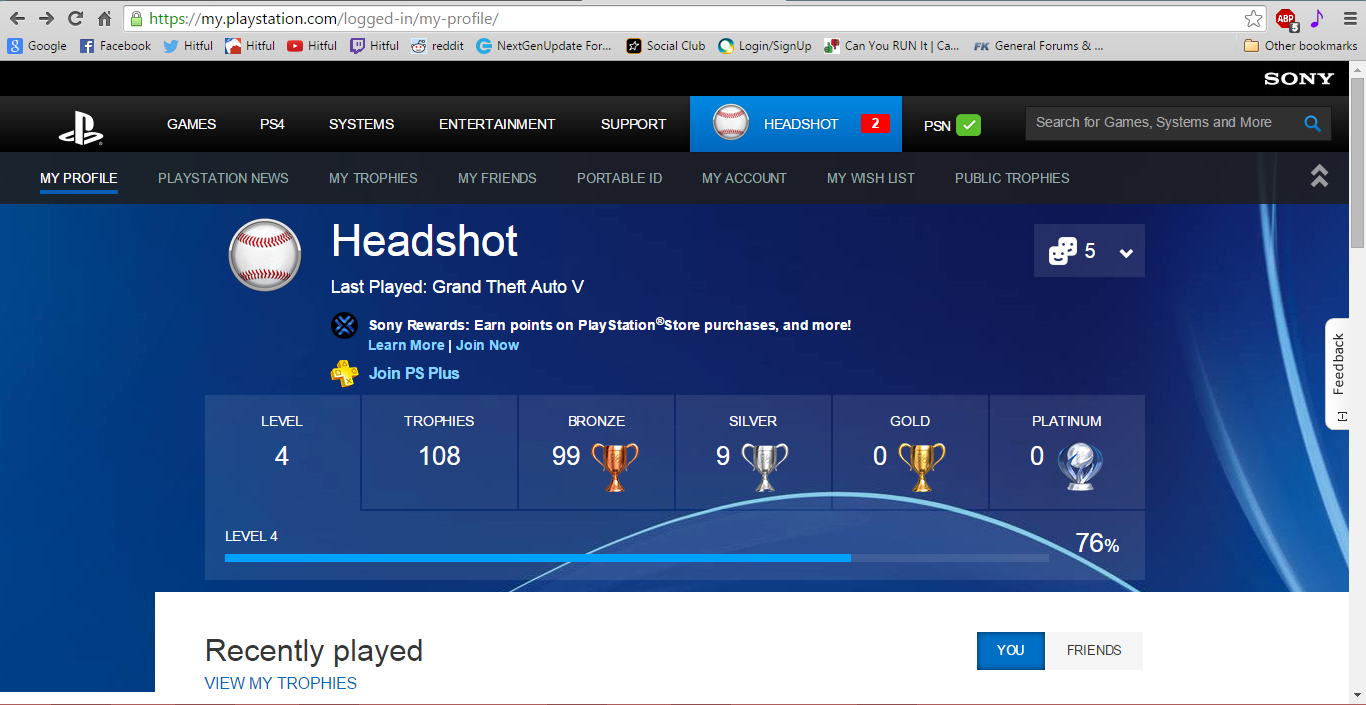
Task: Click HEADSHOT username in the header
Action: point(801,124)
